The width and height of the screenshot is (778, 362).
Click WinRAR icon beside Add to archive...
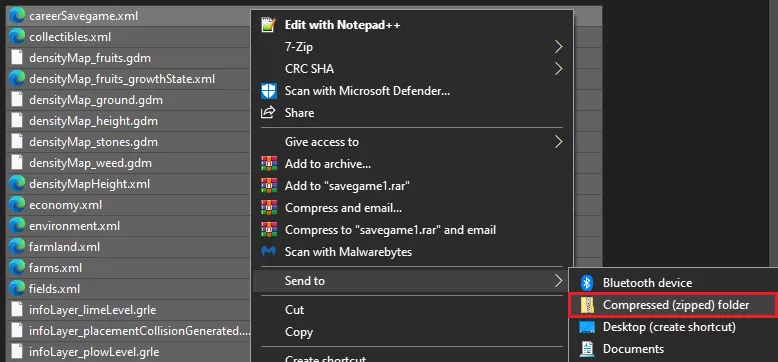tap(268, 164)
